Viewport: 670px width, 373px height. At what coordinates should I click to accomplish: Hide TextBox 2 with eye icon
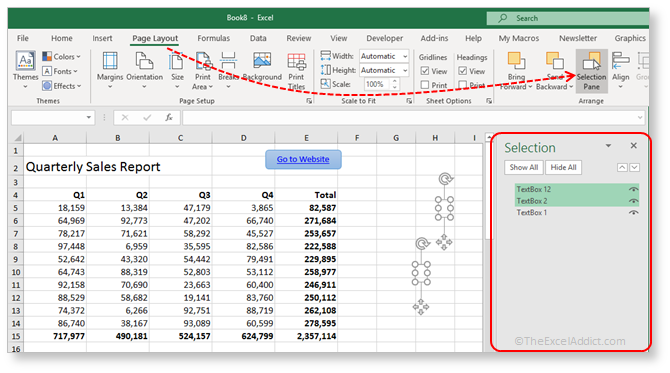634,201
